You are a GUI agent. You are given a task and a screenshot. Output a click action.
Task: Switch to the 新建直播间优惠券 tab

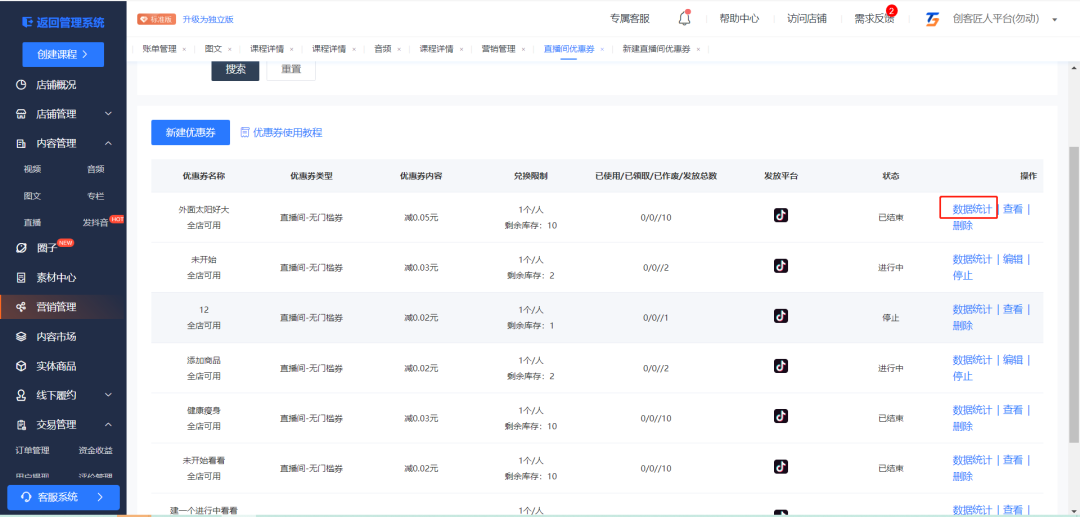tap(656, 50)
